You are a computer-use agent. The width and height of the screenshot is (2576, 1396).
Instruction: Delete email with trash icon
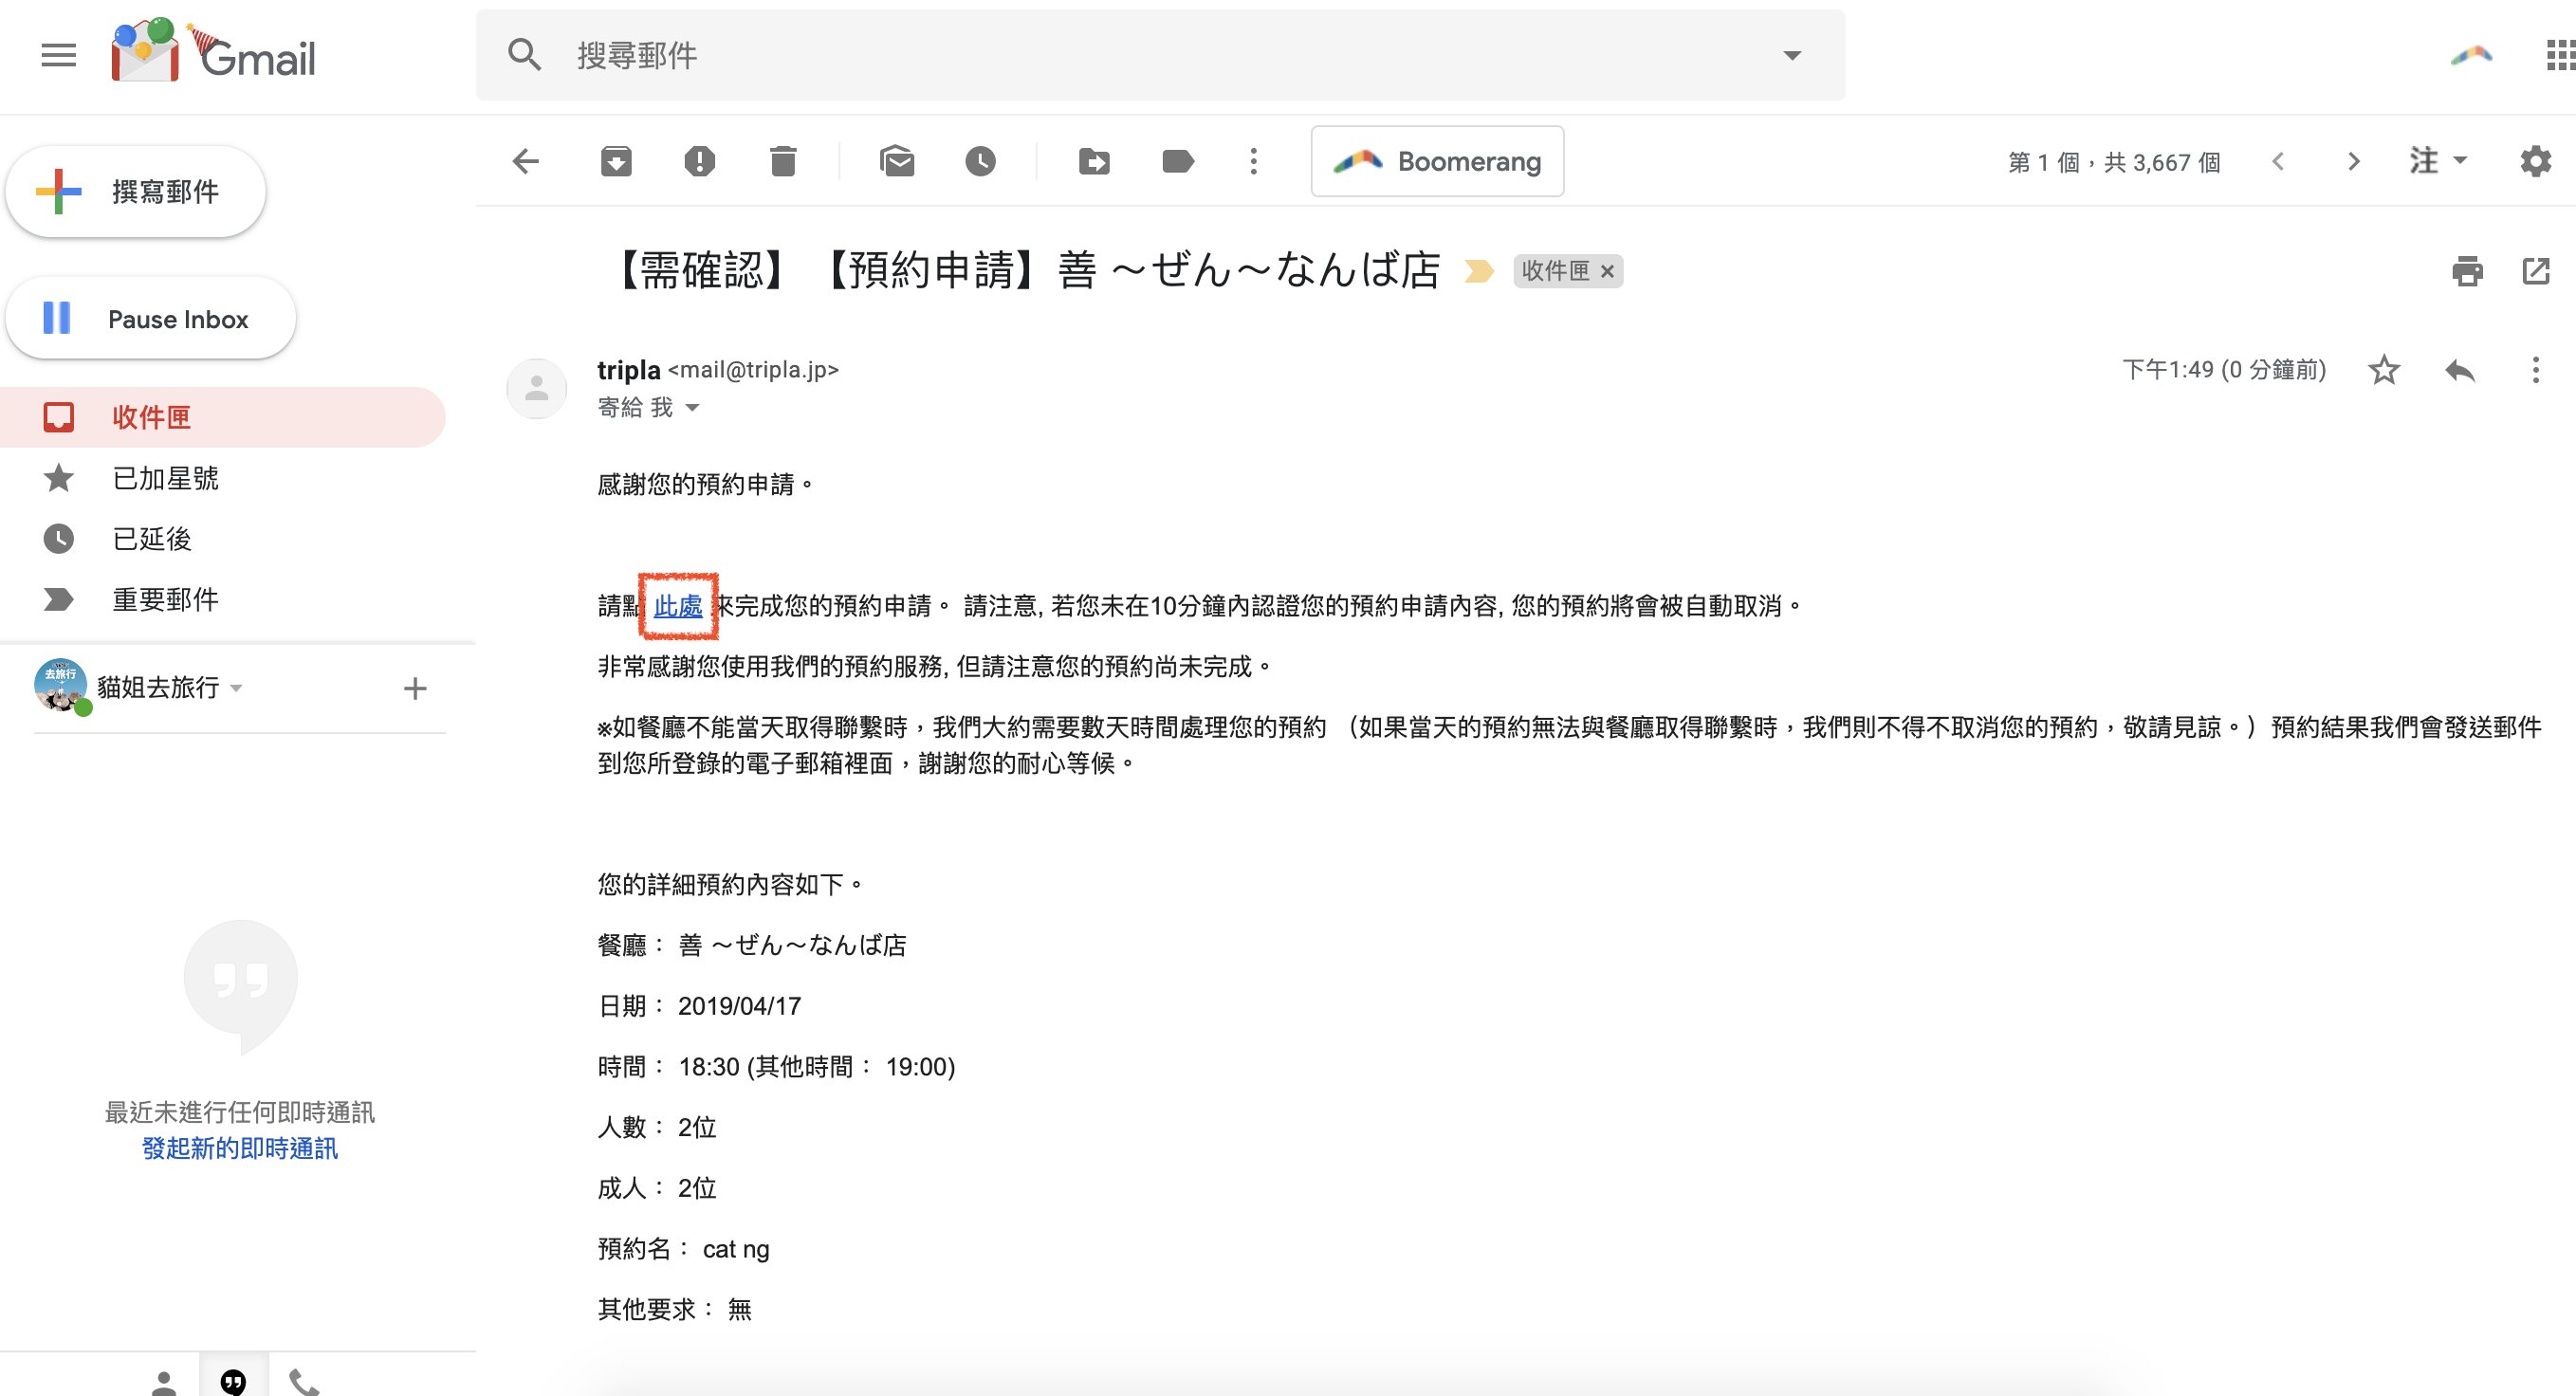point(783,161)
